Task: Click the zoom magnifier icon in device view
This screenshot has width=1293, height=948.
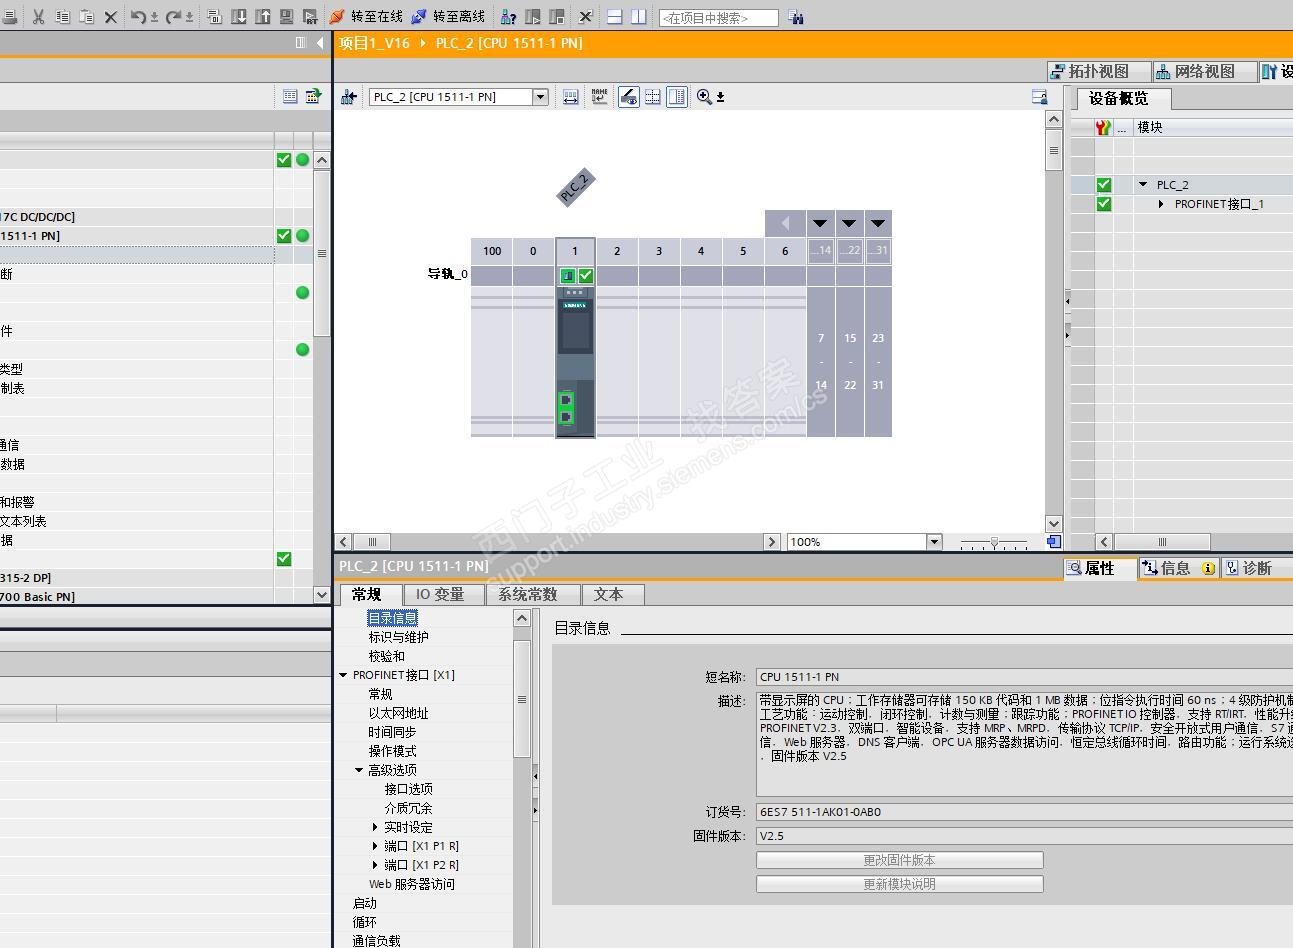Action: click(x=705, y=97)
